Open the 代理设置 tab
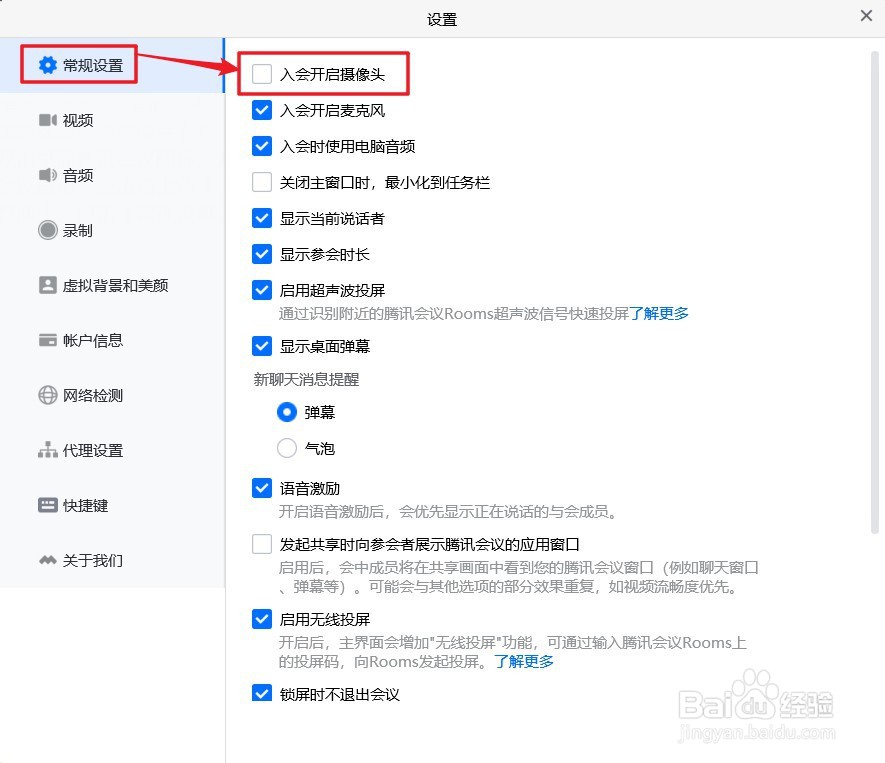This screenshot has width=885, height=763. click(x=112, y=450)
